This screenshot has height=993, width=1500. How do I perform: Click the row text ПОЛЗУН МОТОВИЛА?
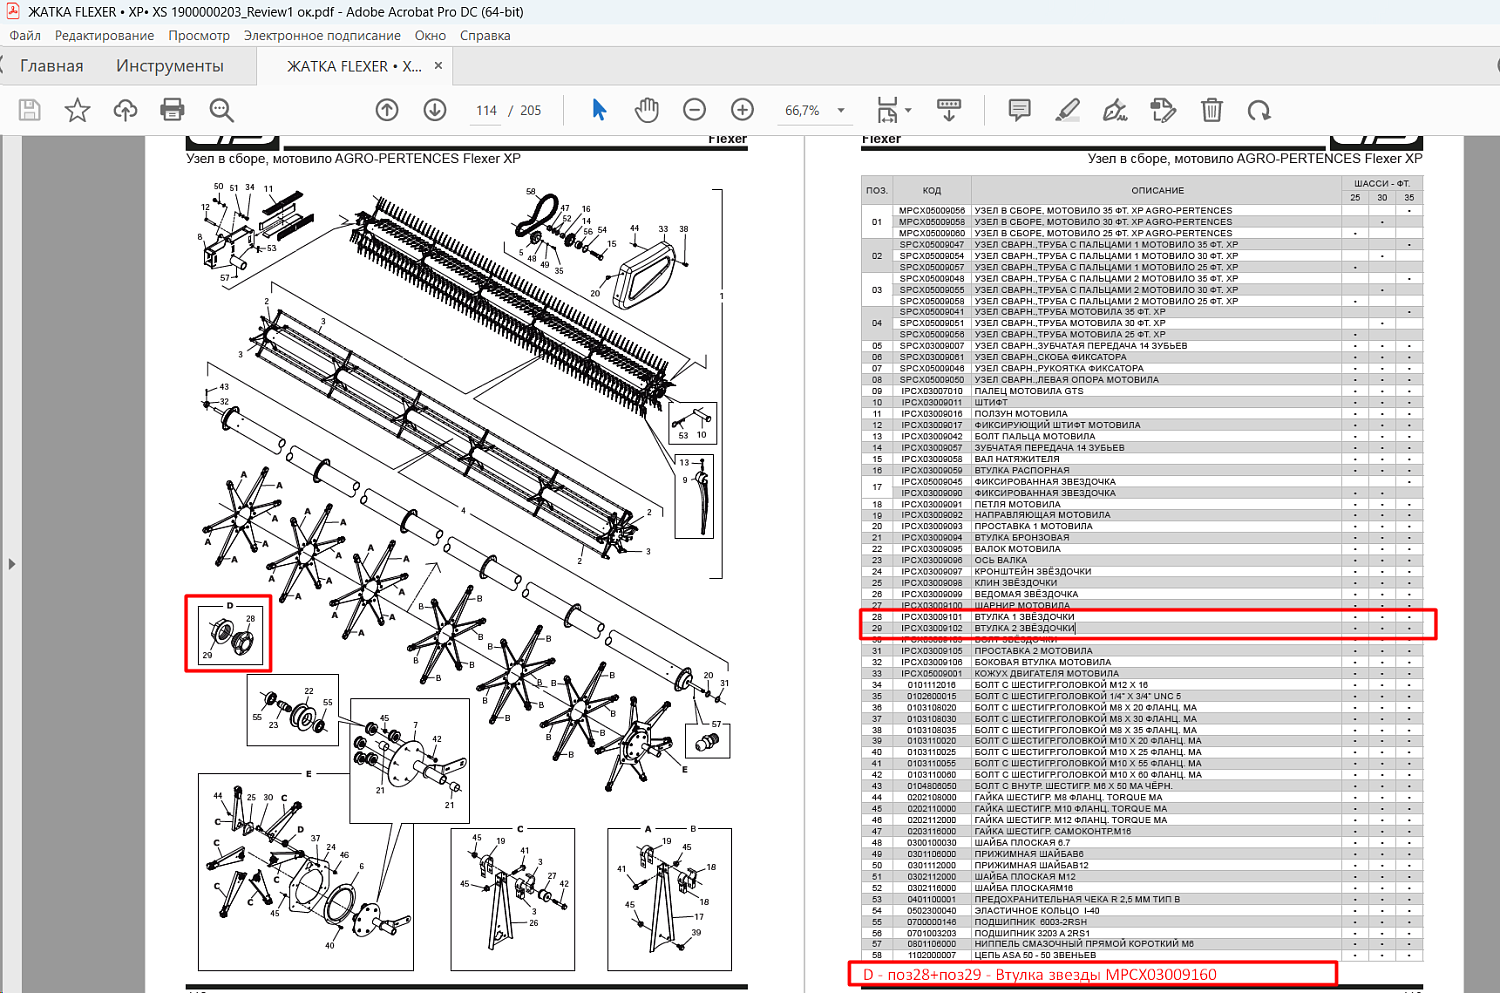tap(1021, 413)
